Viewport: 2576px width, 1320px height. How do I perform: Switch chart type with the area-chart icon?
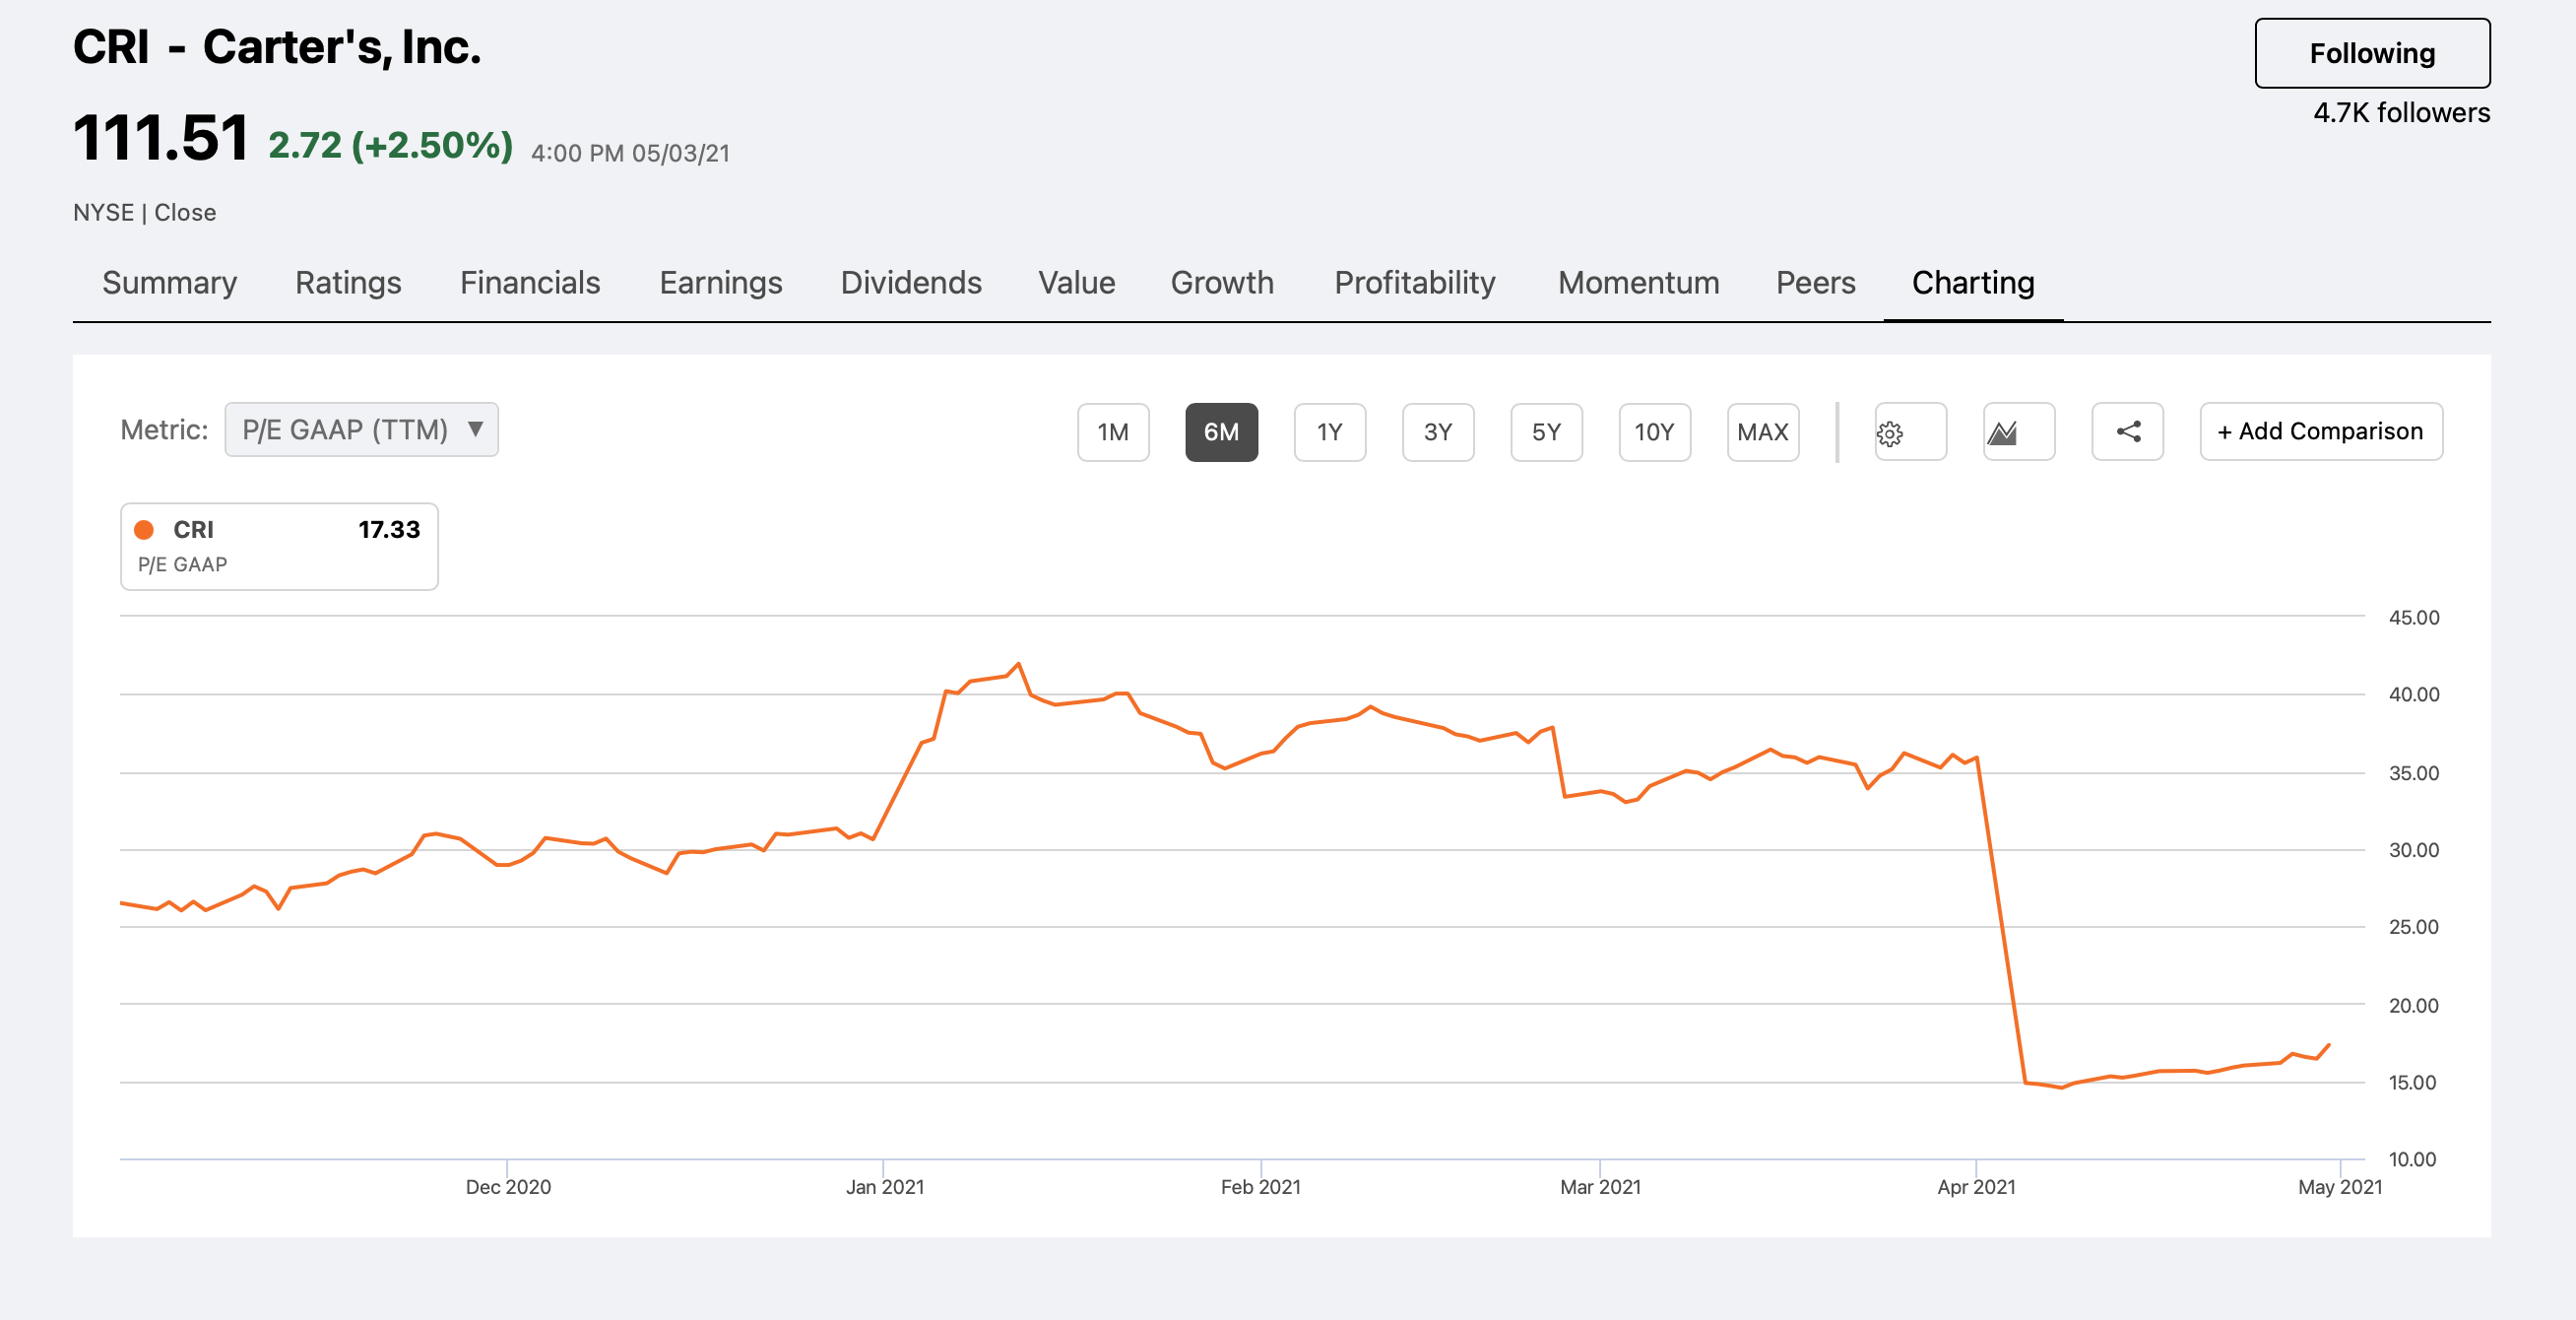2018,432
